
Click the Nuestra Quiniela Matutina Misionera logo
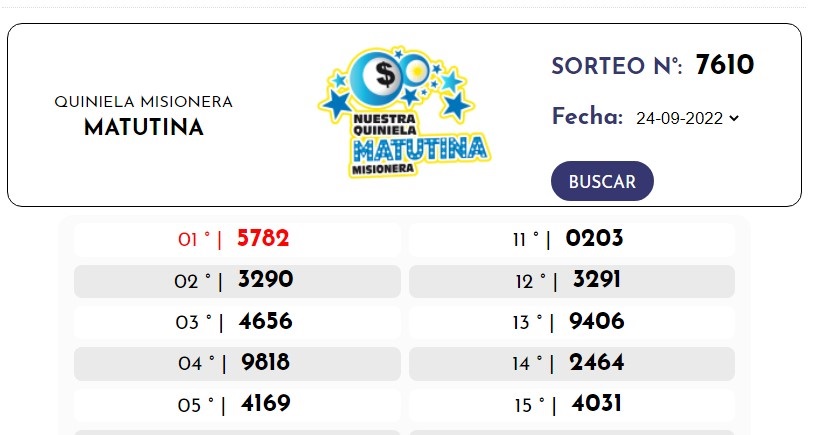(404, 113)
